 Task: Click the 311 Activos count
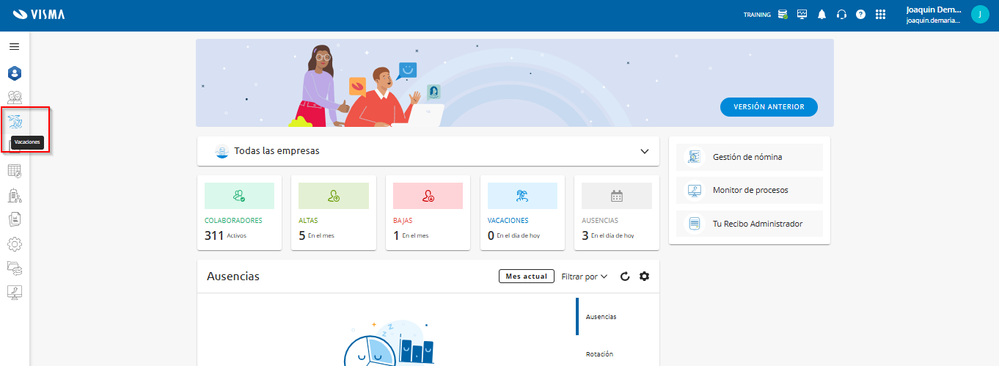pos(225,235)
